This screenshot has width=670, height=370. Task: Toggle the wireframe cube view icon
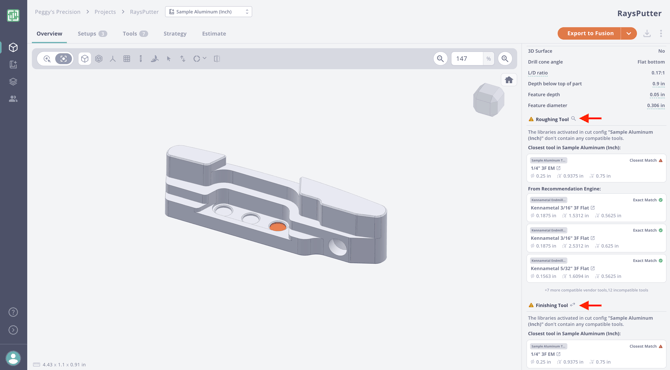click(99, 59)
